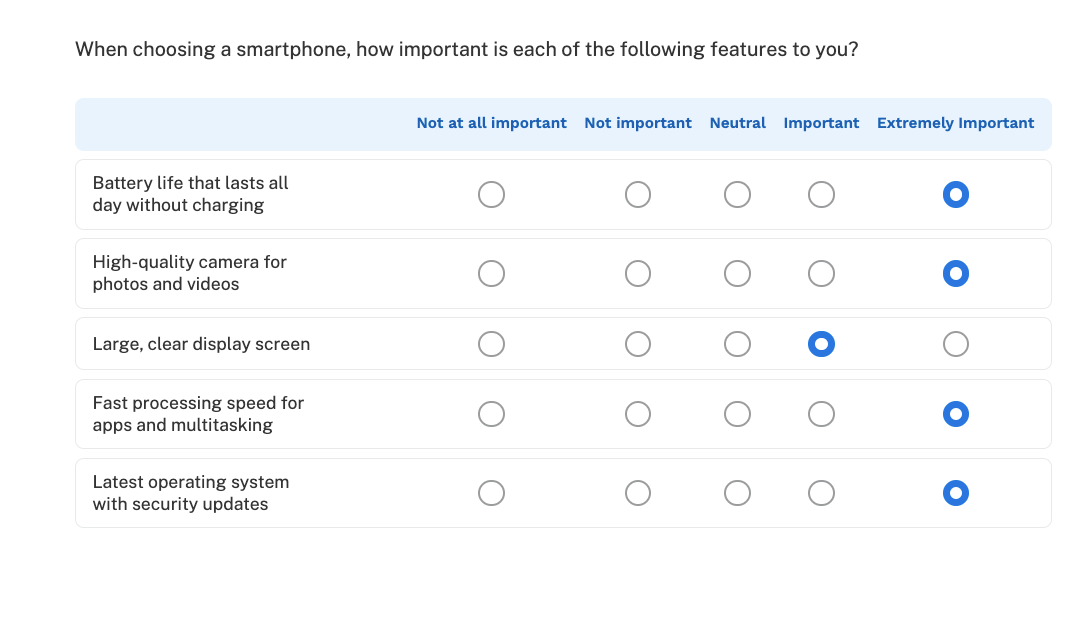The image size is (1077, 620).
Task: Choose Not important for processing speed
Action: pos(637,413)
